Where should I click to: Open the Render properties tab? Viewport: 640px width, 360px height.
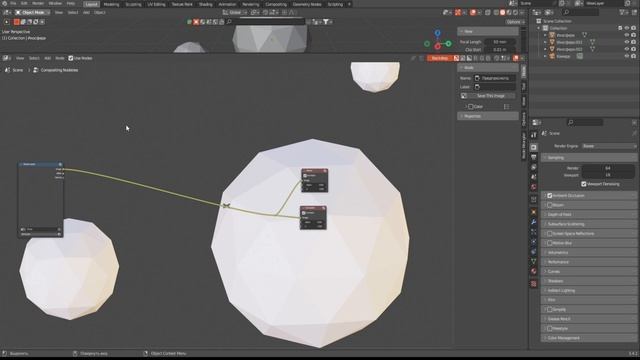533,147
